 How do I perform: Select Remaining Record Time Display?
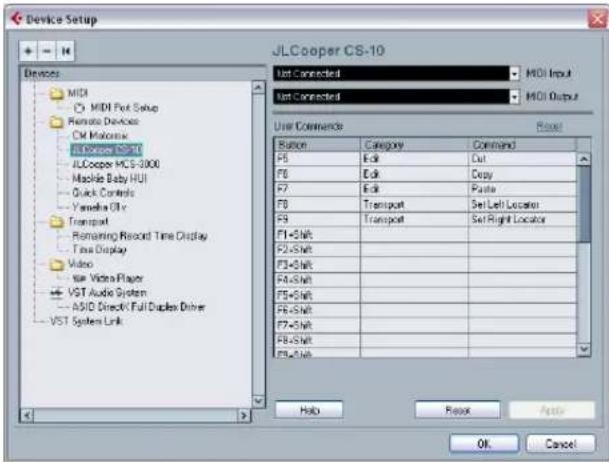[140, 236]
